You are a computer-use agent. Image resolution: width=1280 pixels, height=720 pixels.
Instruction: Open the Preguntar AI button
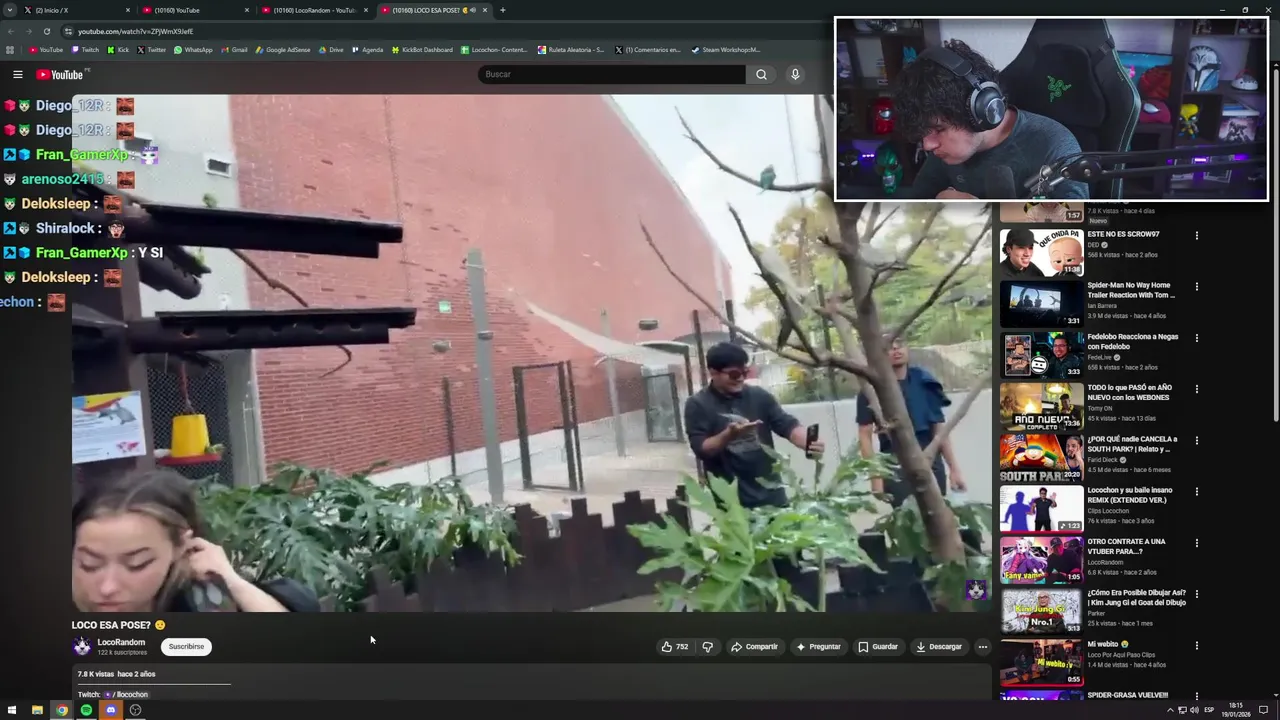click(x=818, y=647)
